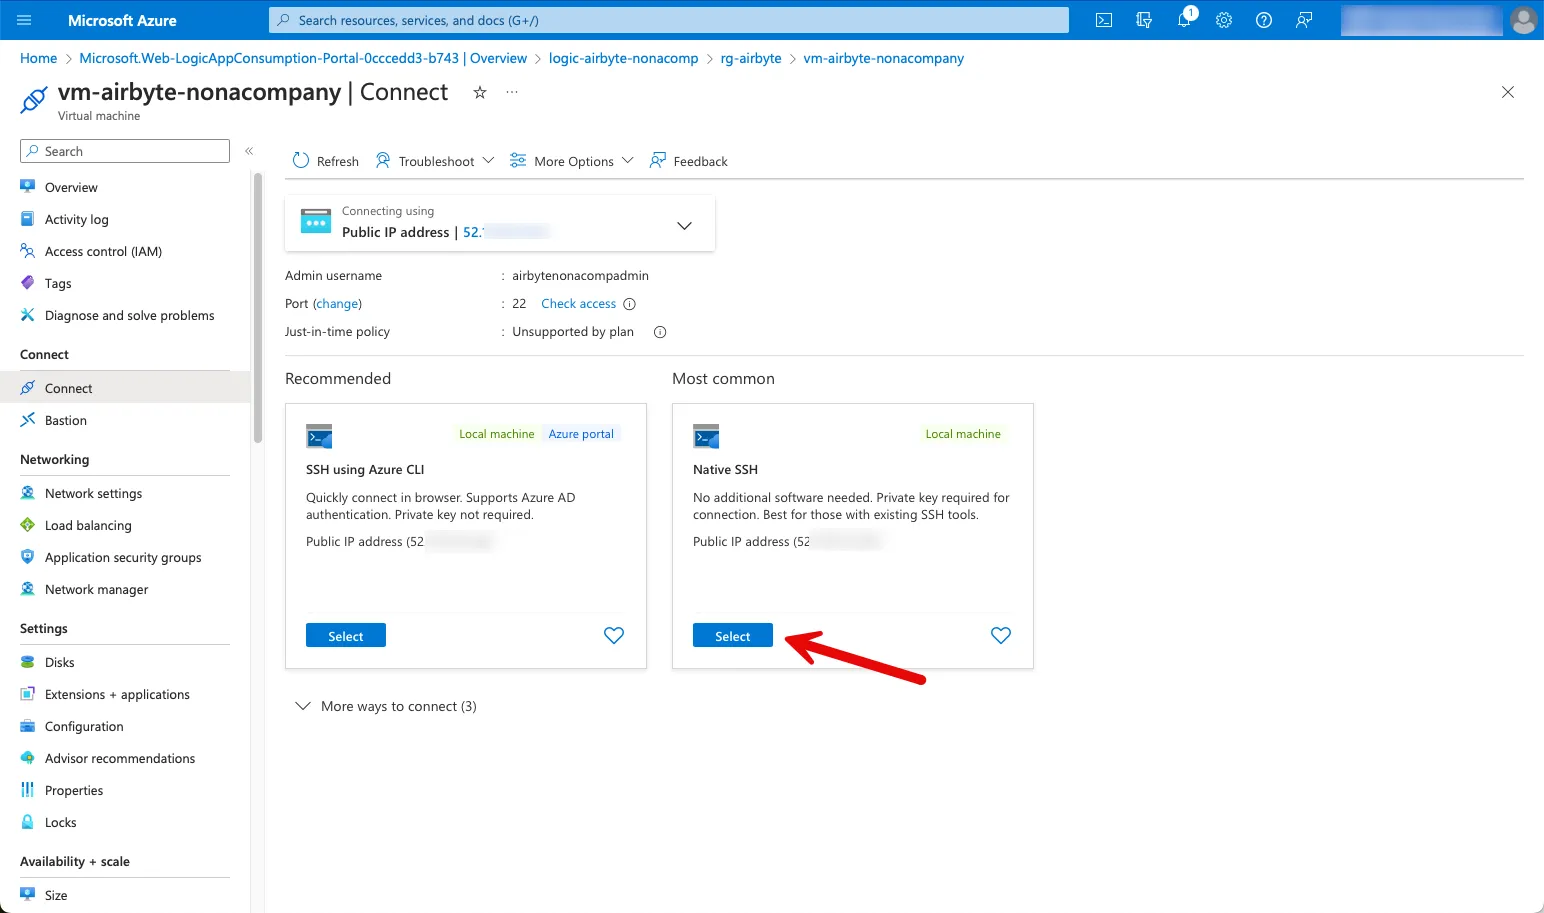Collapse the left sidebar menu
This screenshot has height=913, width=1544.
pos(249,151)
